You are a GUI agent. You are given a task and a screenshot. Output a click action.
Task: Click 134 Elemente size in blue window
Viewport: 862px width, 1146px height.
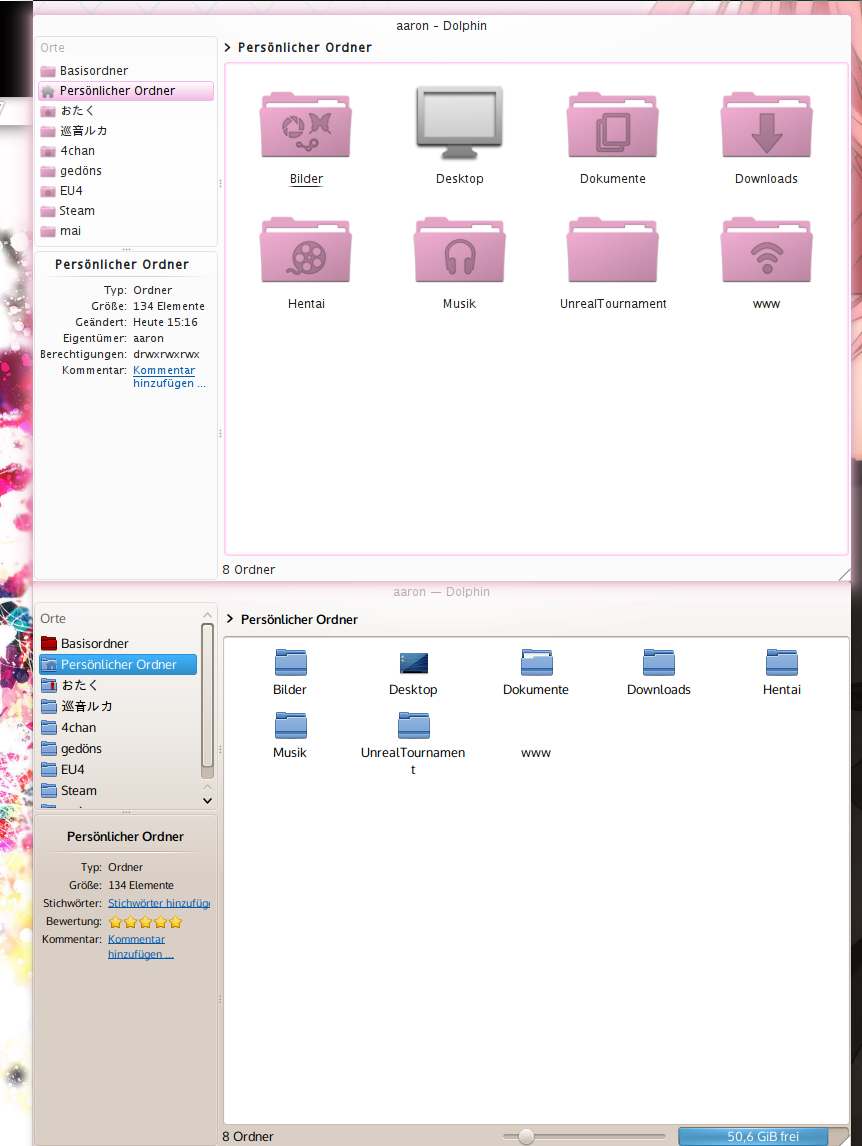tap(141, 885)
